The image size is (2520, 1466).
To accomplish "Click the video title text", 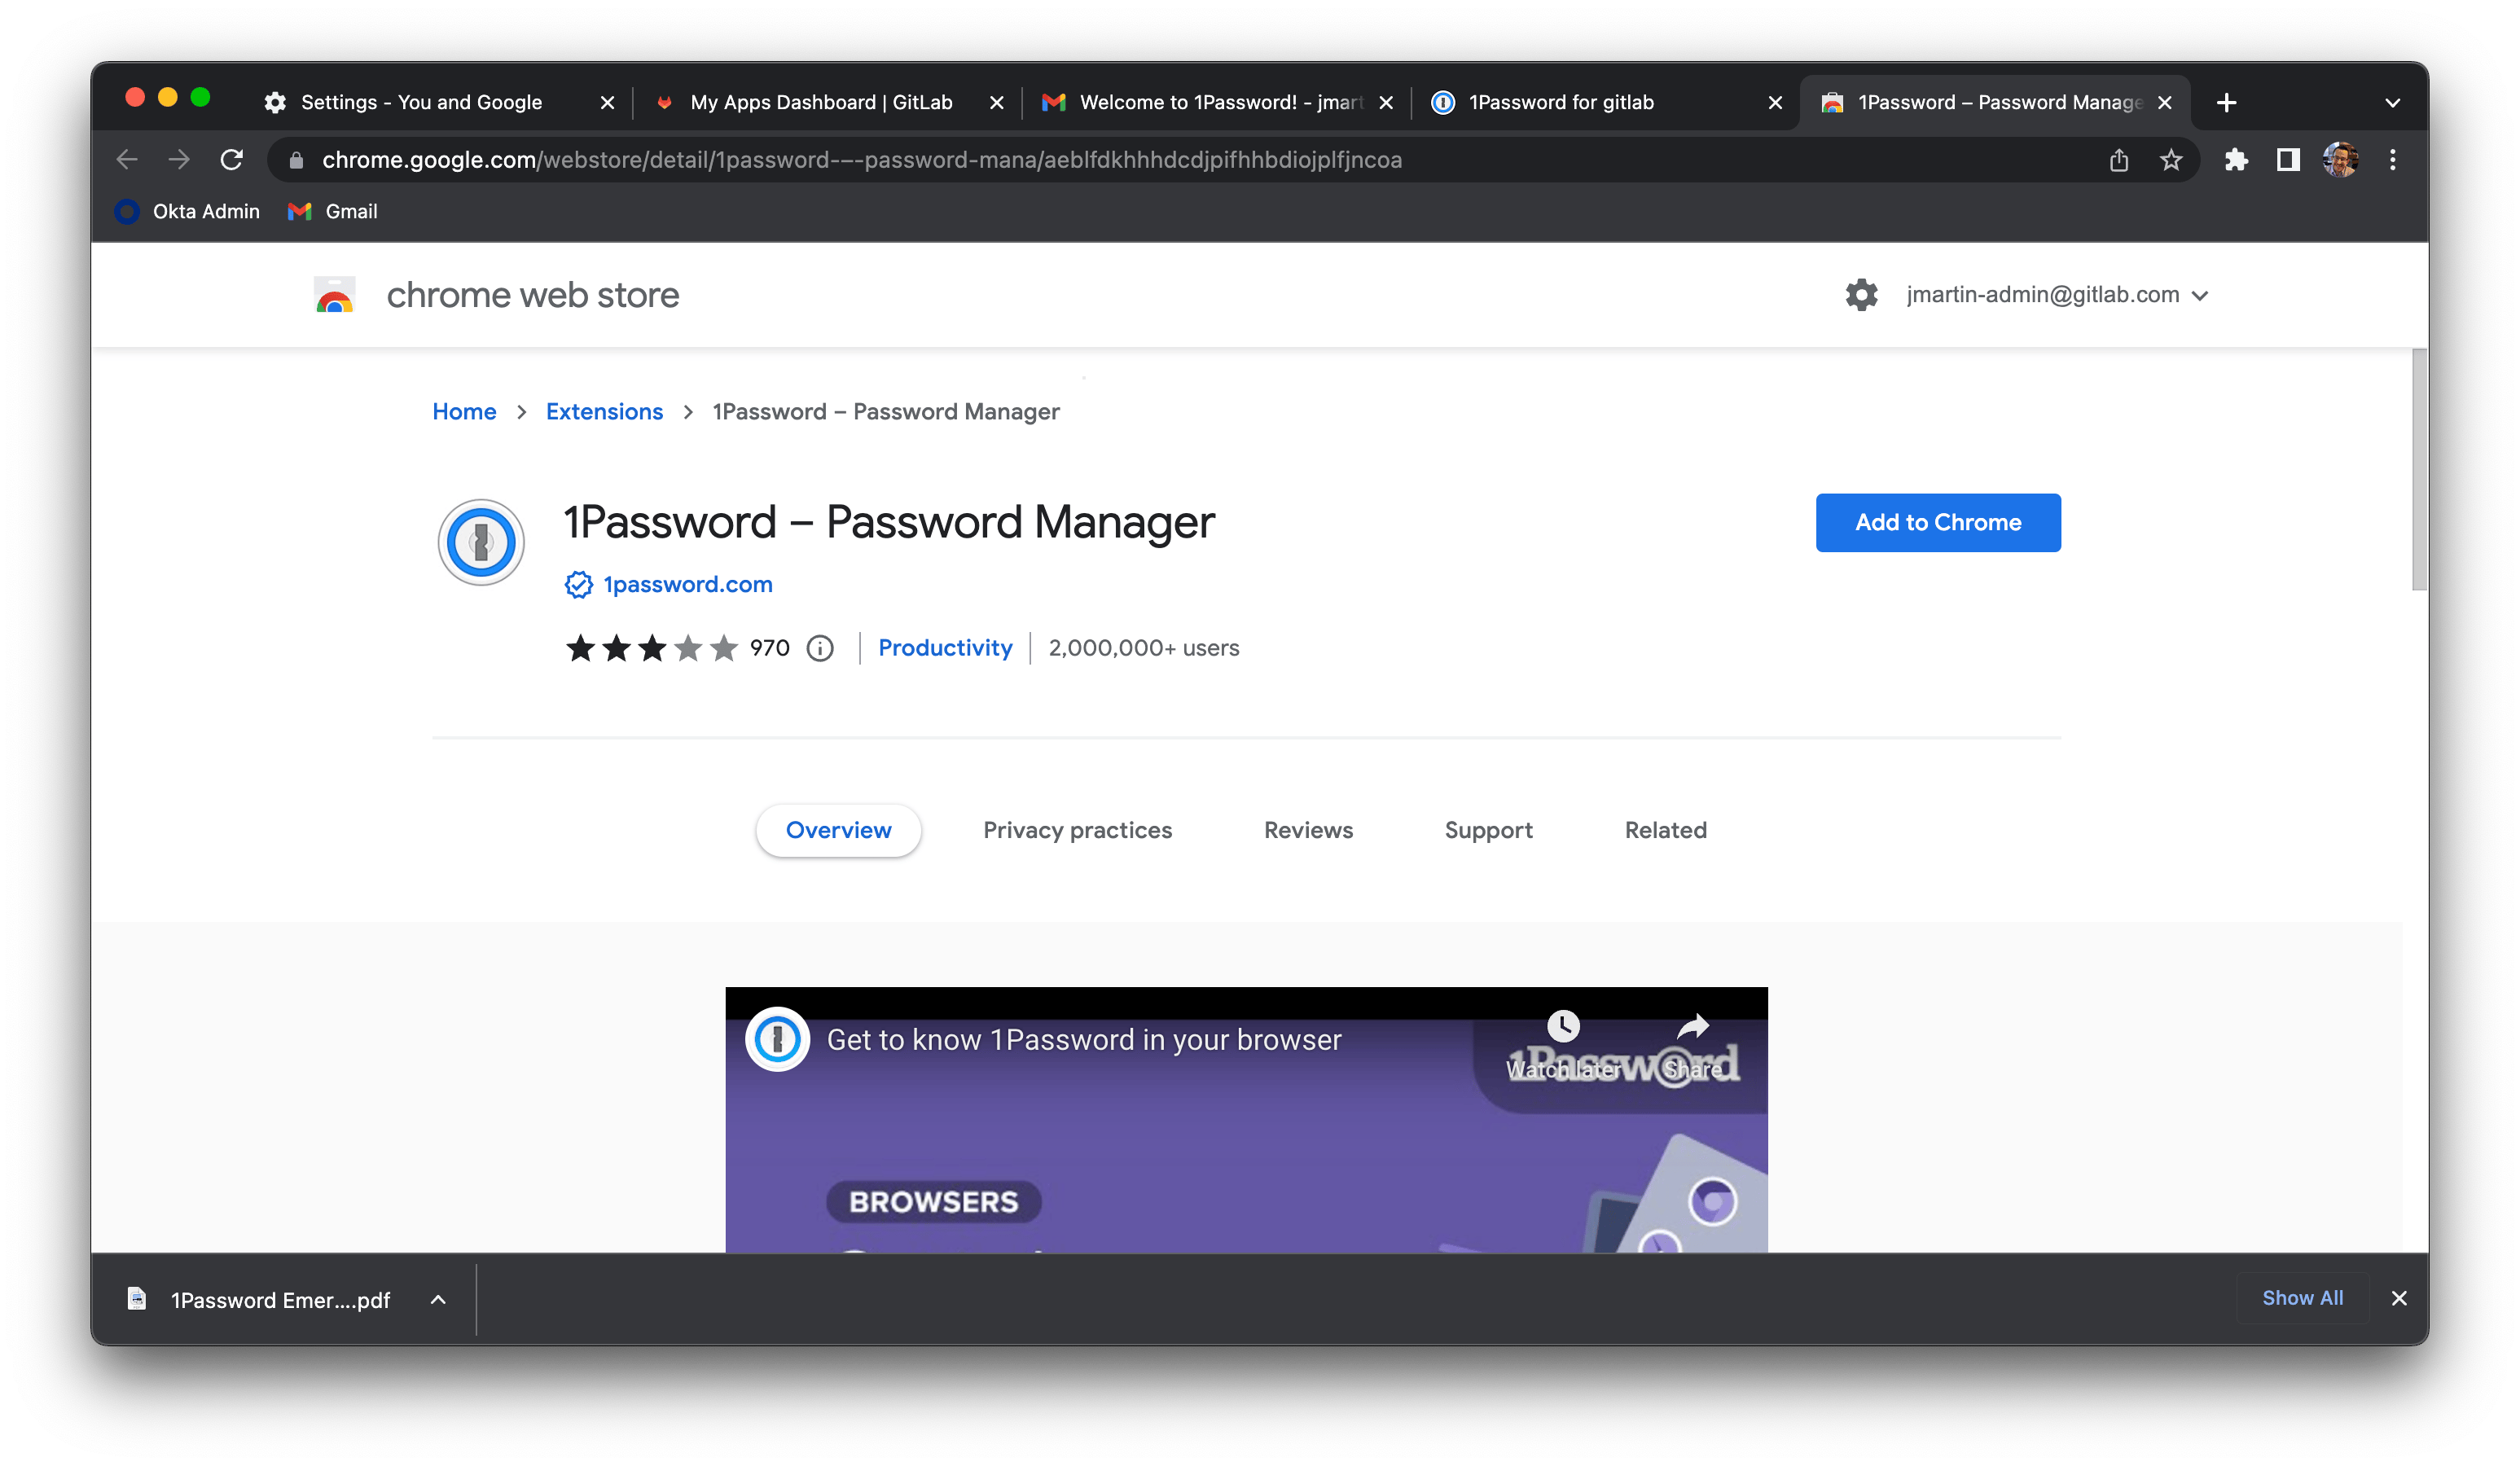I will coord(1084,1040).
